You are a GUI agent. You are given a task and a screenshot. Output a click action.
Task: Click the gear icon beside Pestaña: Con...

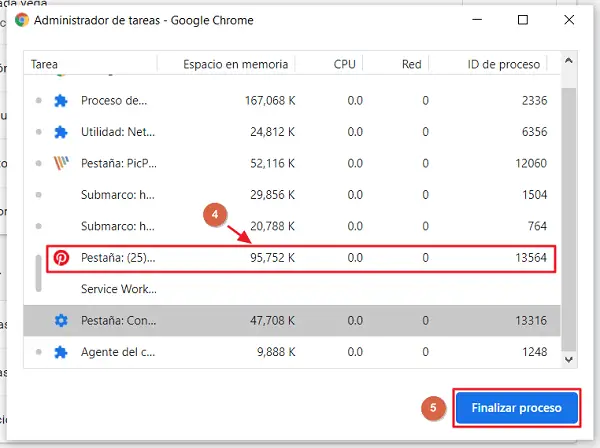61,320
